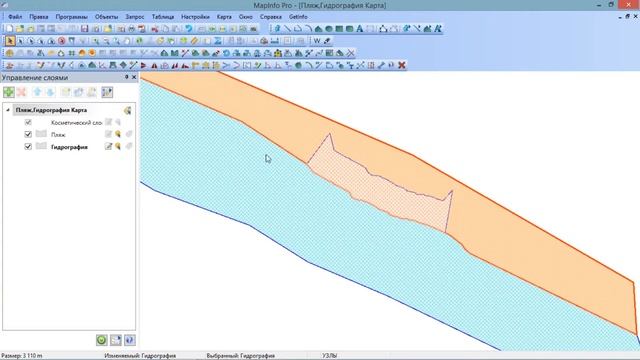Image resolution: width=640 pixels, height=360 pixels.
Task: Click the red Remove Layer X button
Action: [x=21, y=92]
